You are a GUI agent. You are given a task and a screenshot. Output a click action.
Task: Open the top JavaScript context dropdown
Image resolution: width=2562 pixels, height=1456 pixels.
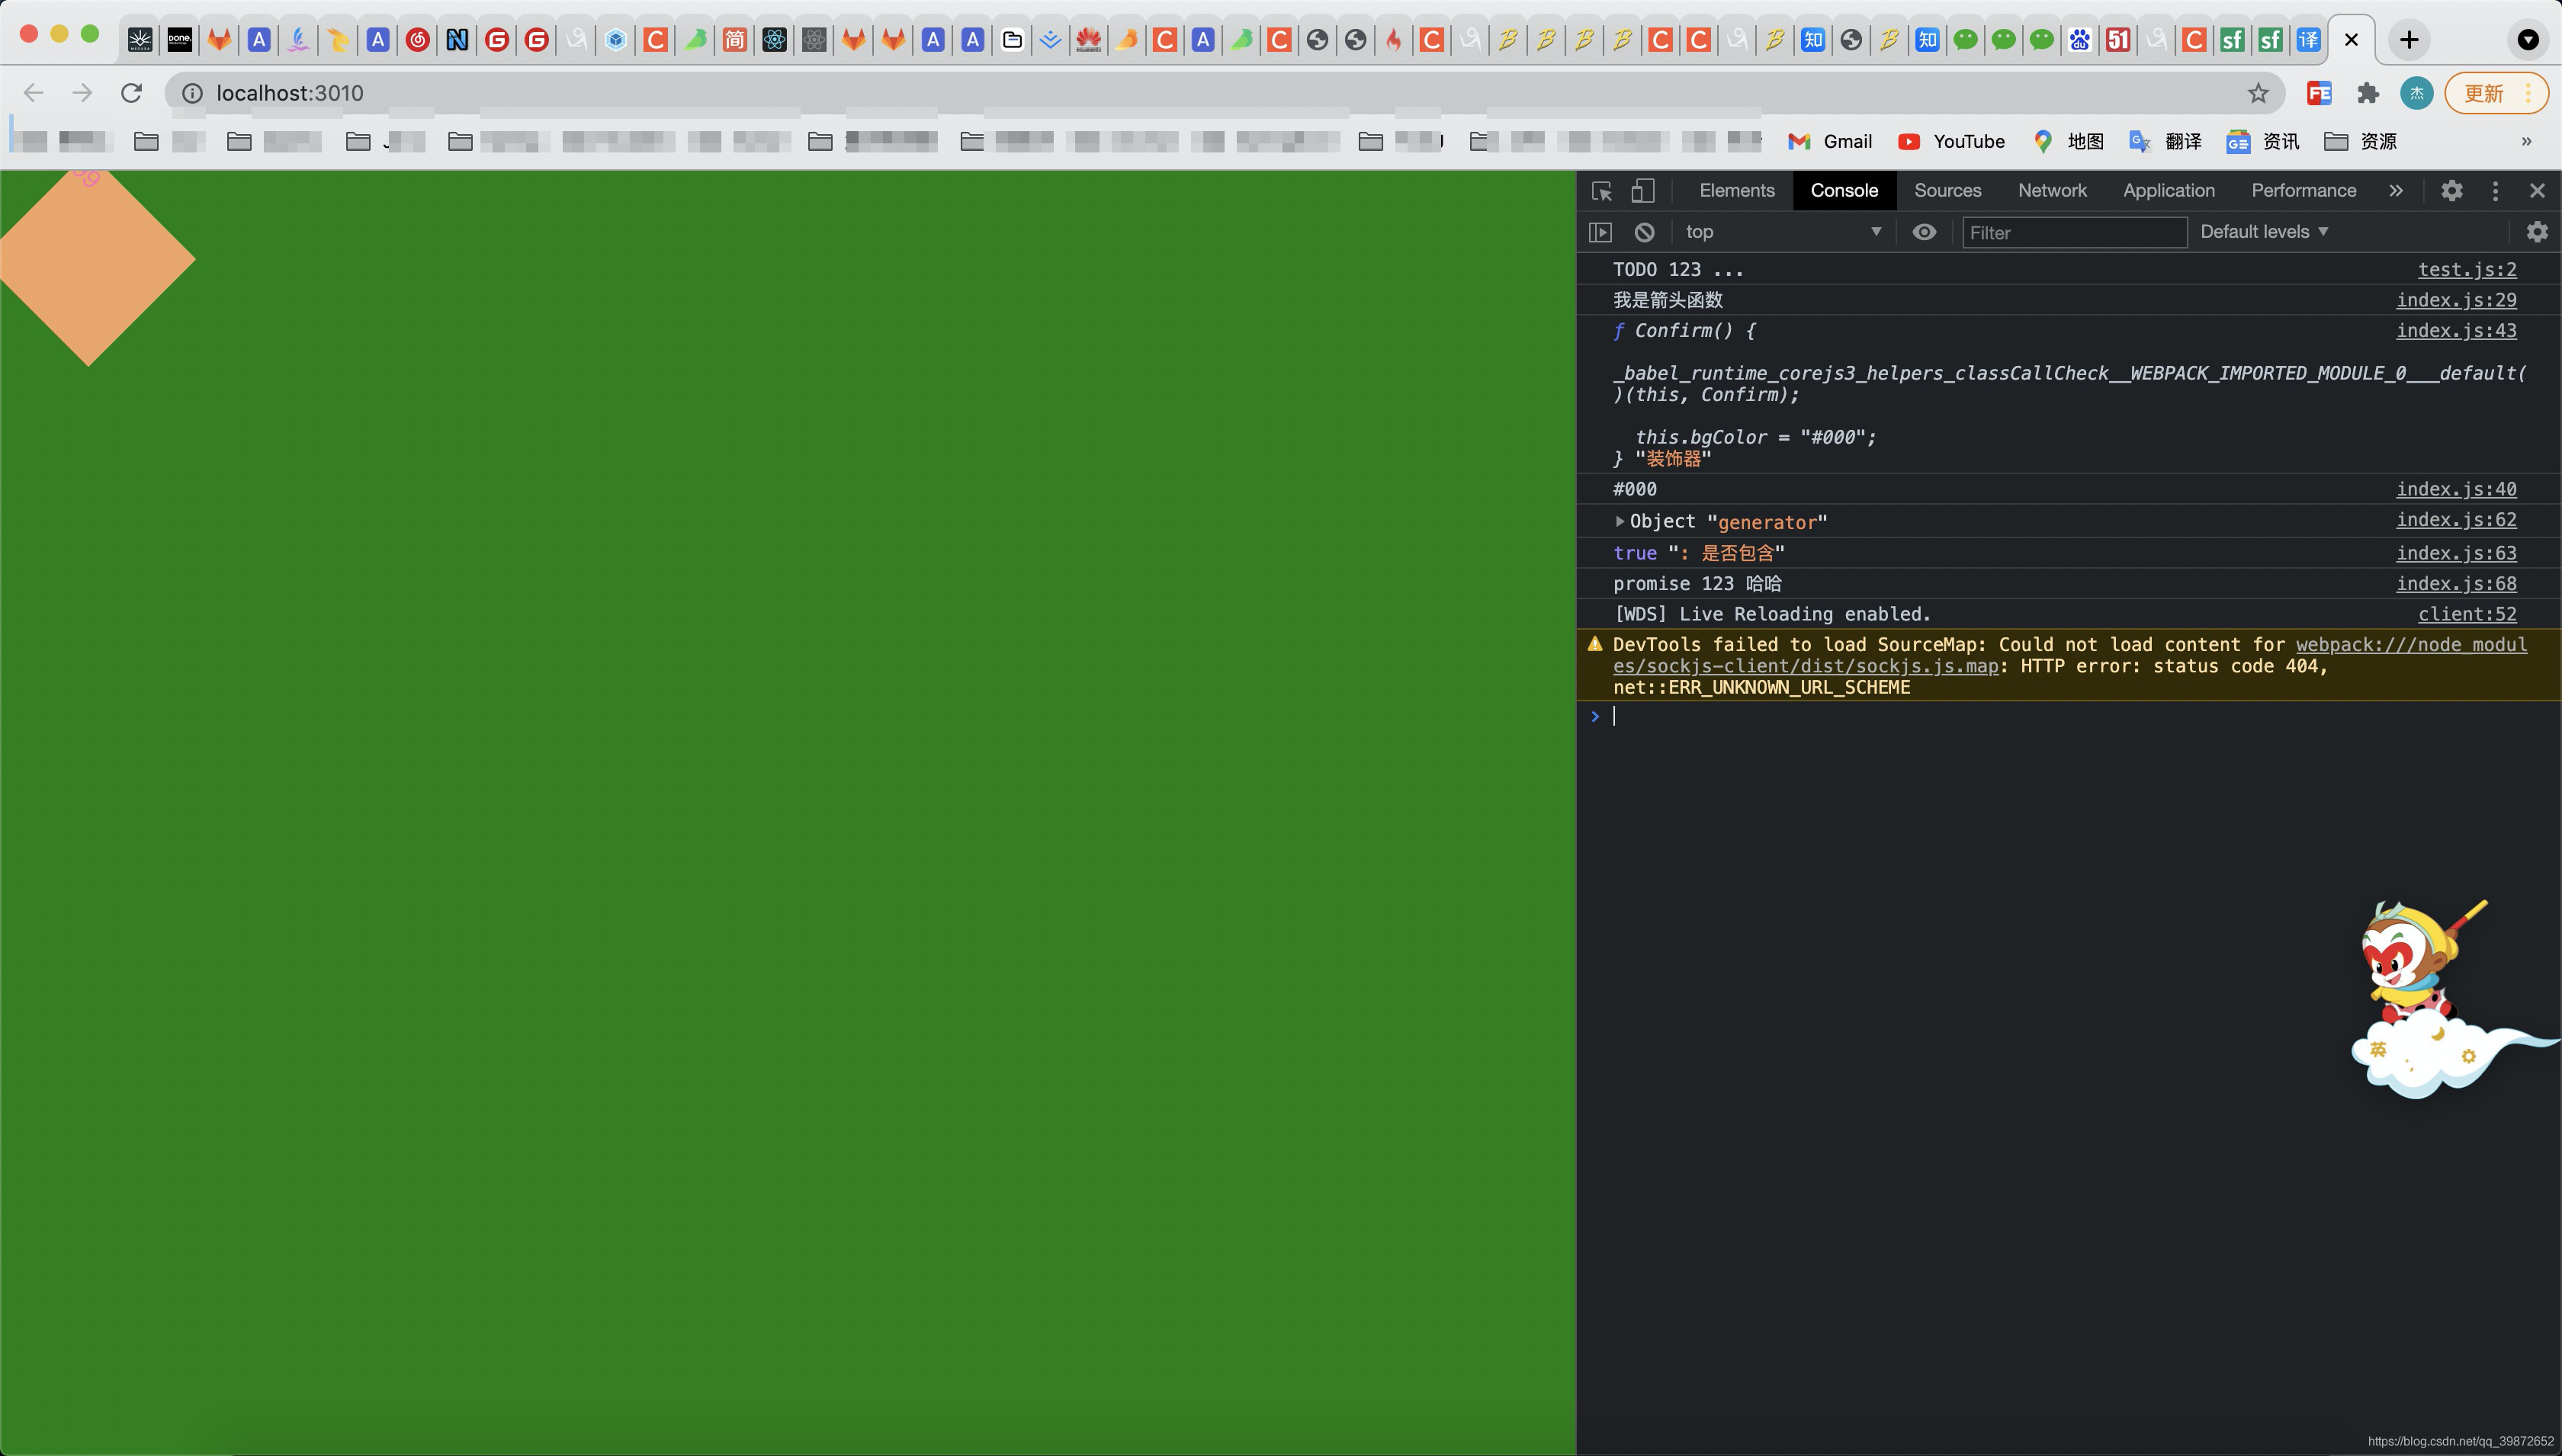coord(1783,232)
